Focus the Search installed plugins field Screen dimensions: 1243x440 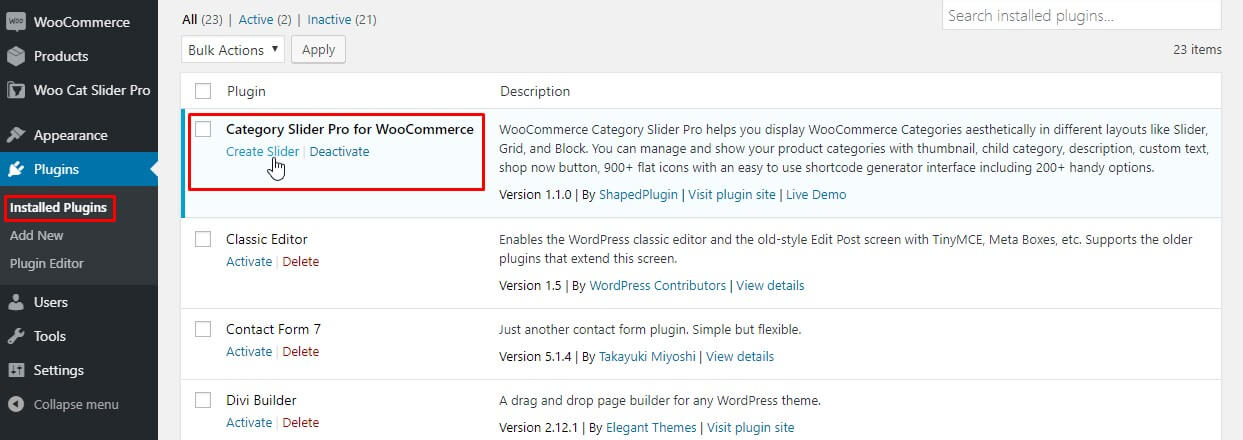1081,16
